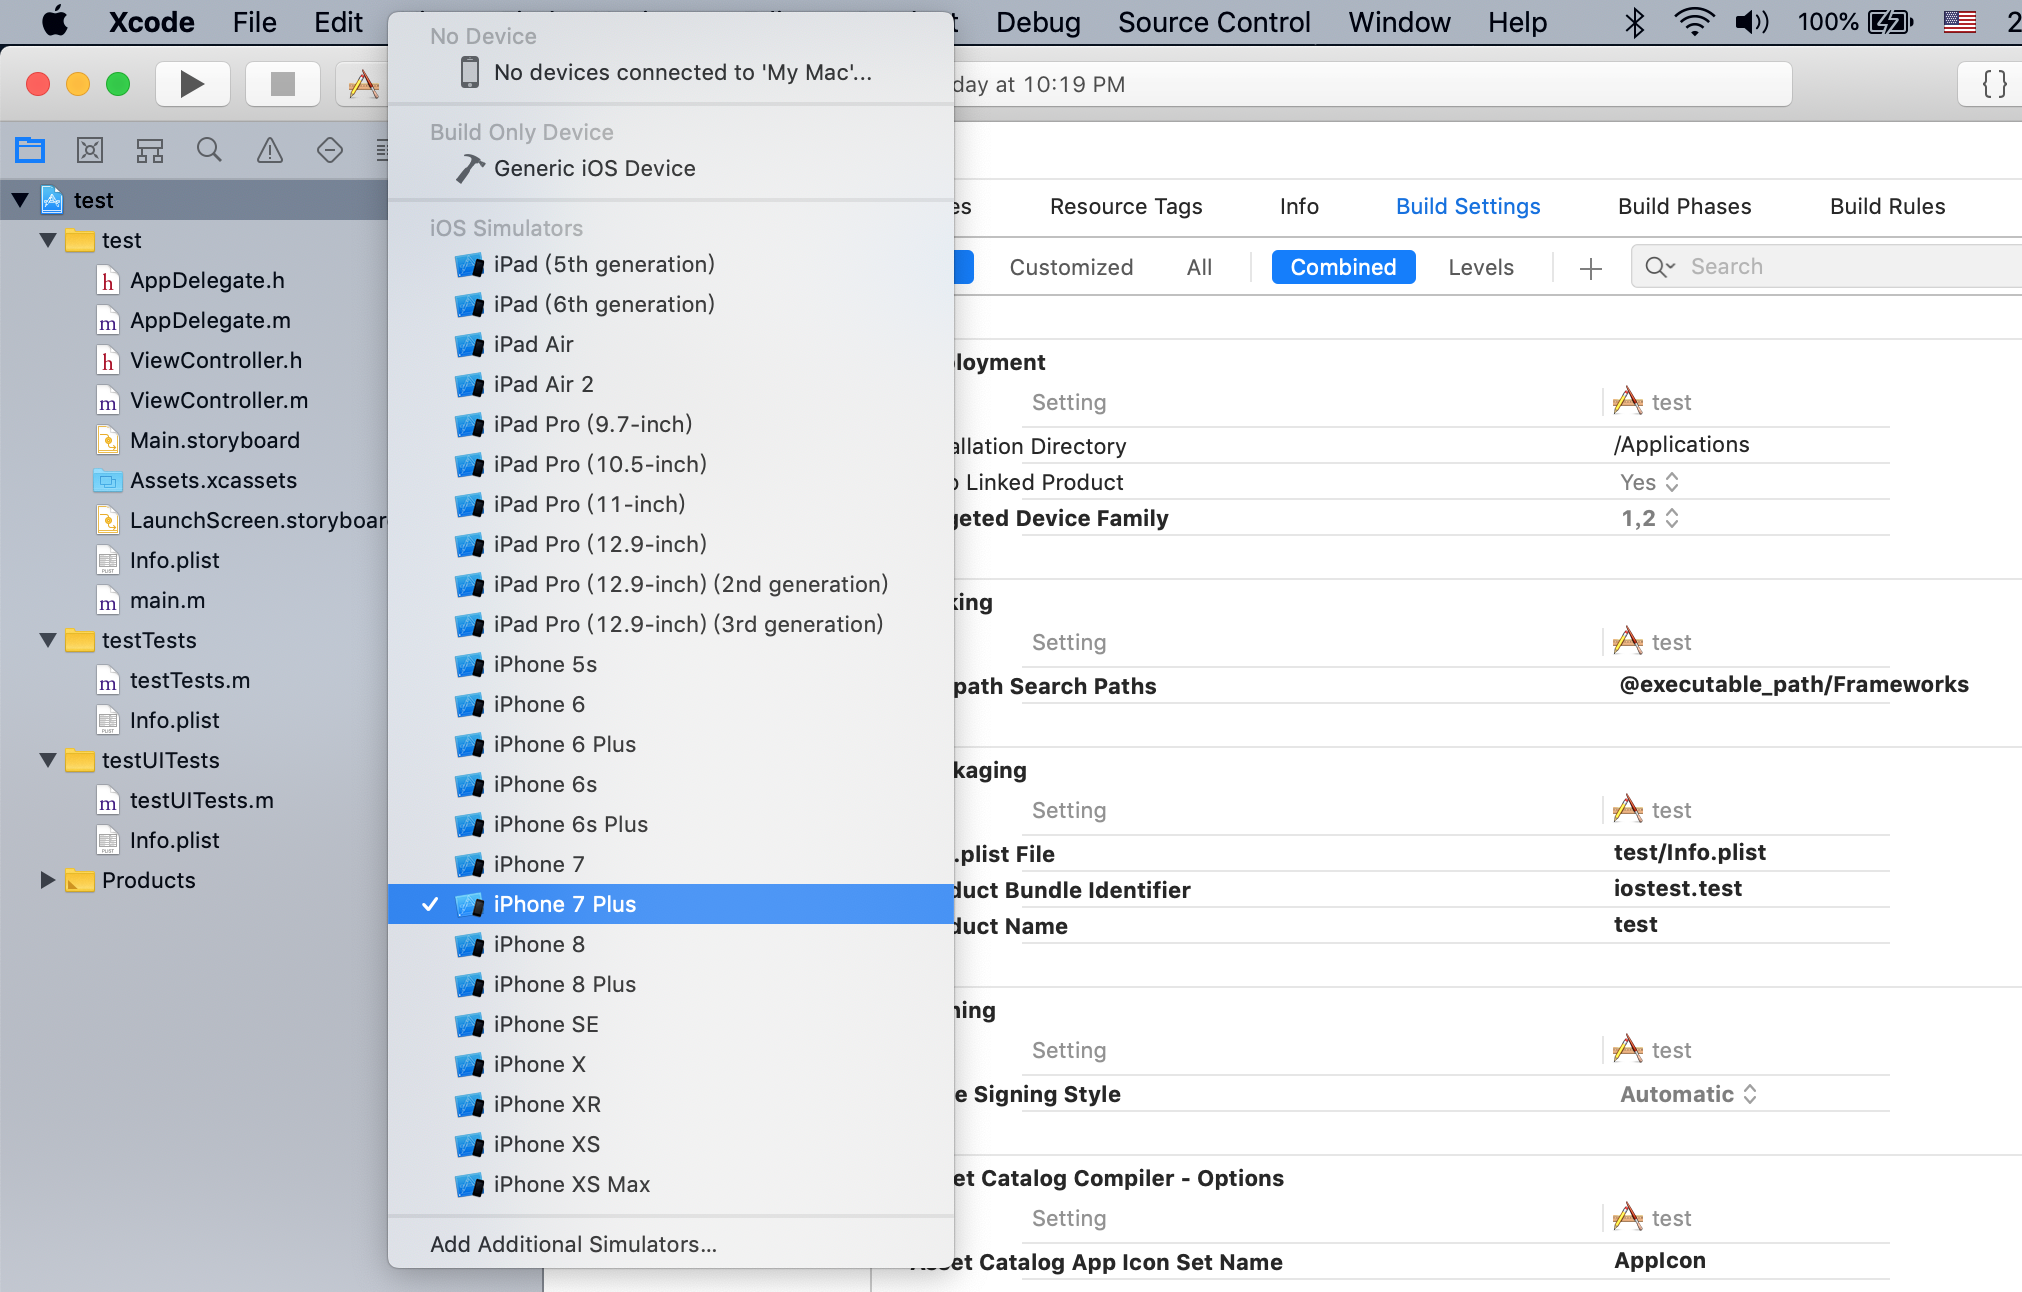Screen dimensions: 2022x1292
Task: Open the Code Signing Style Automatic popup
Action: pyautogui.click(x=1688, y=1094)
